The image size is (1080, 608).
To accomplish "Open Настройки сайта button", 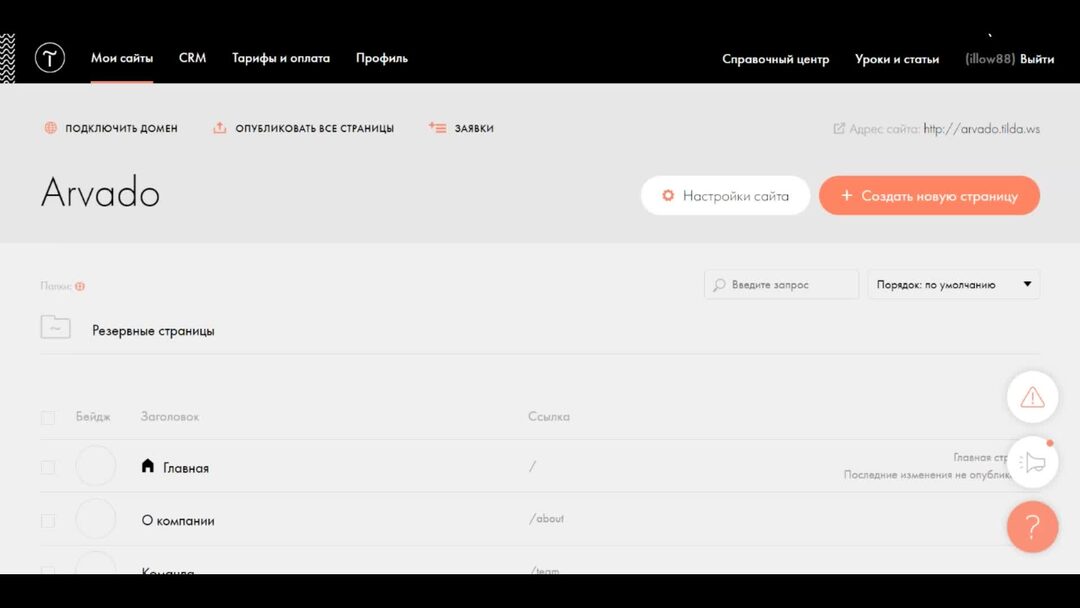I will [725, 196].
